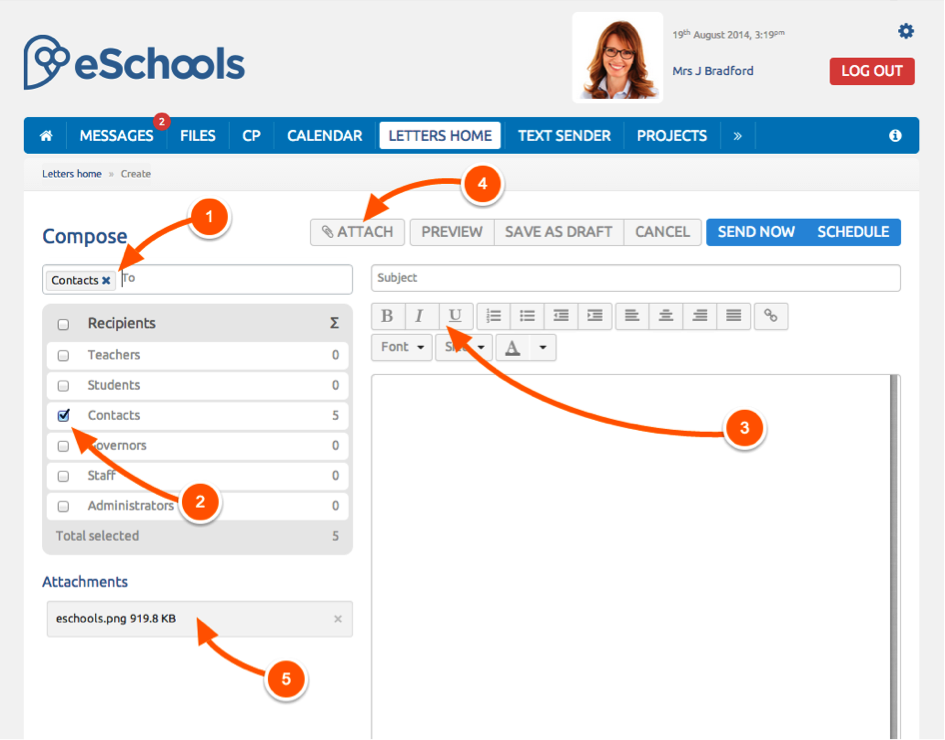Uncheck the Contacts recipient checkbox

(64, 415)
